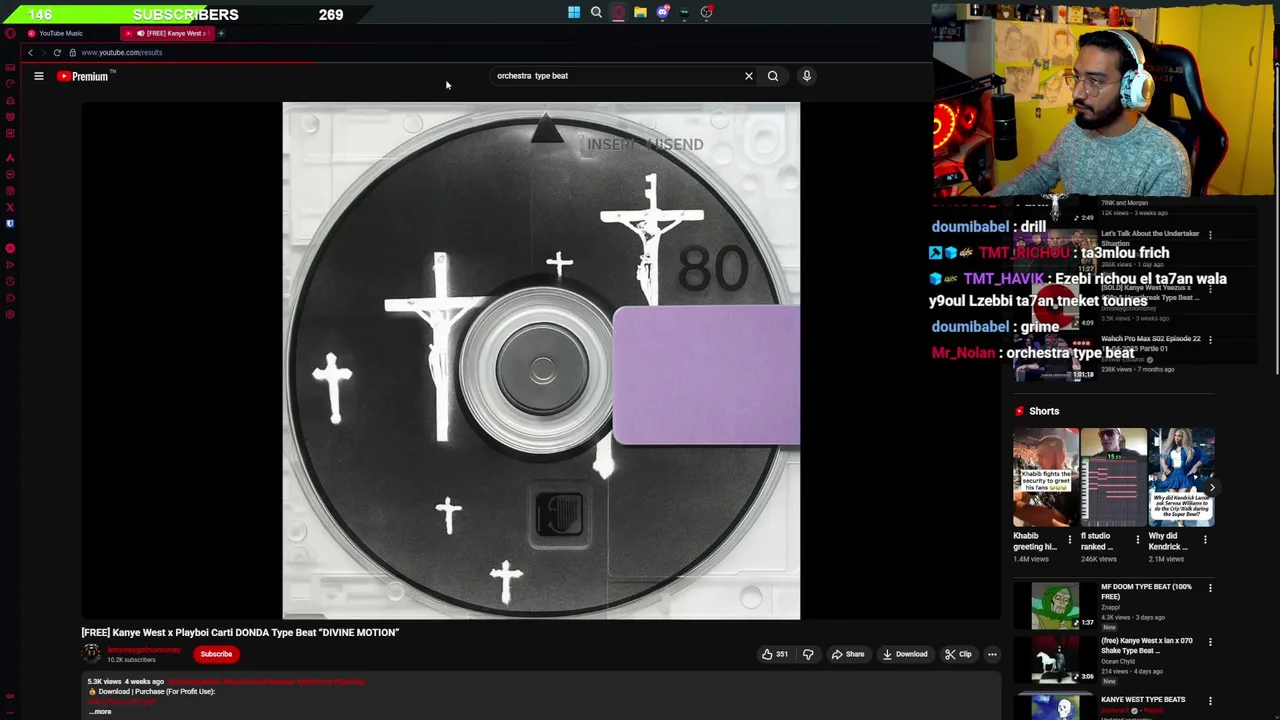The image size is (1280, 720).
Task: Open the 'fl studio ranked' Short thumbnail
Action: click(1114, 477)
